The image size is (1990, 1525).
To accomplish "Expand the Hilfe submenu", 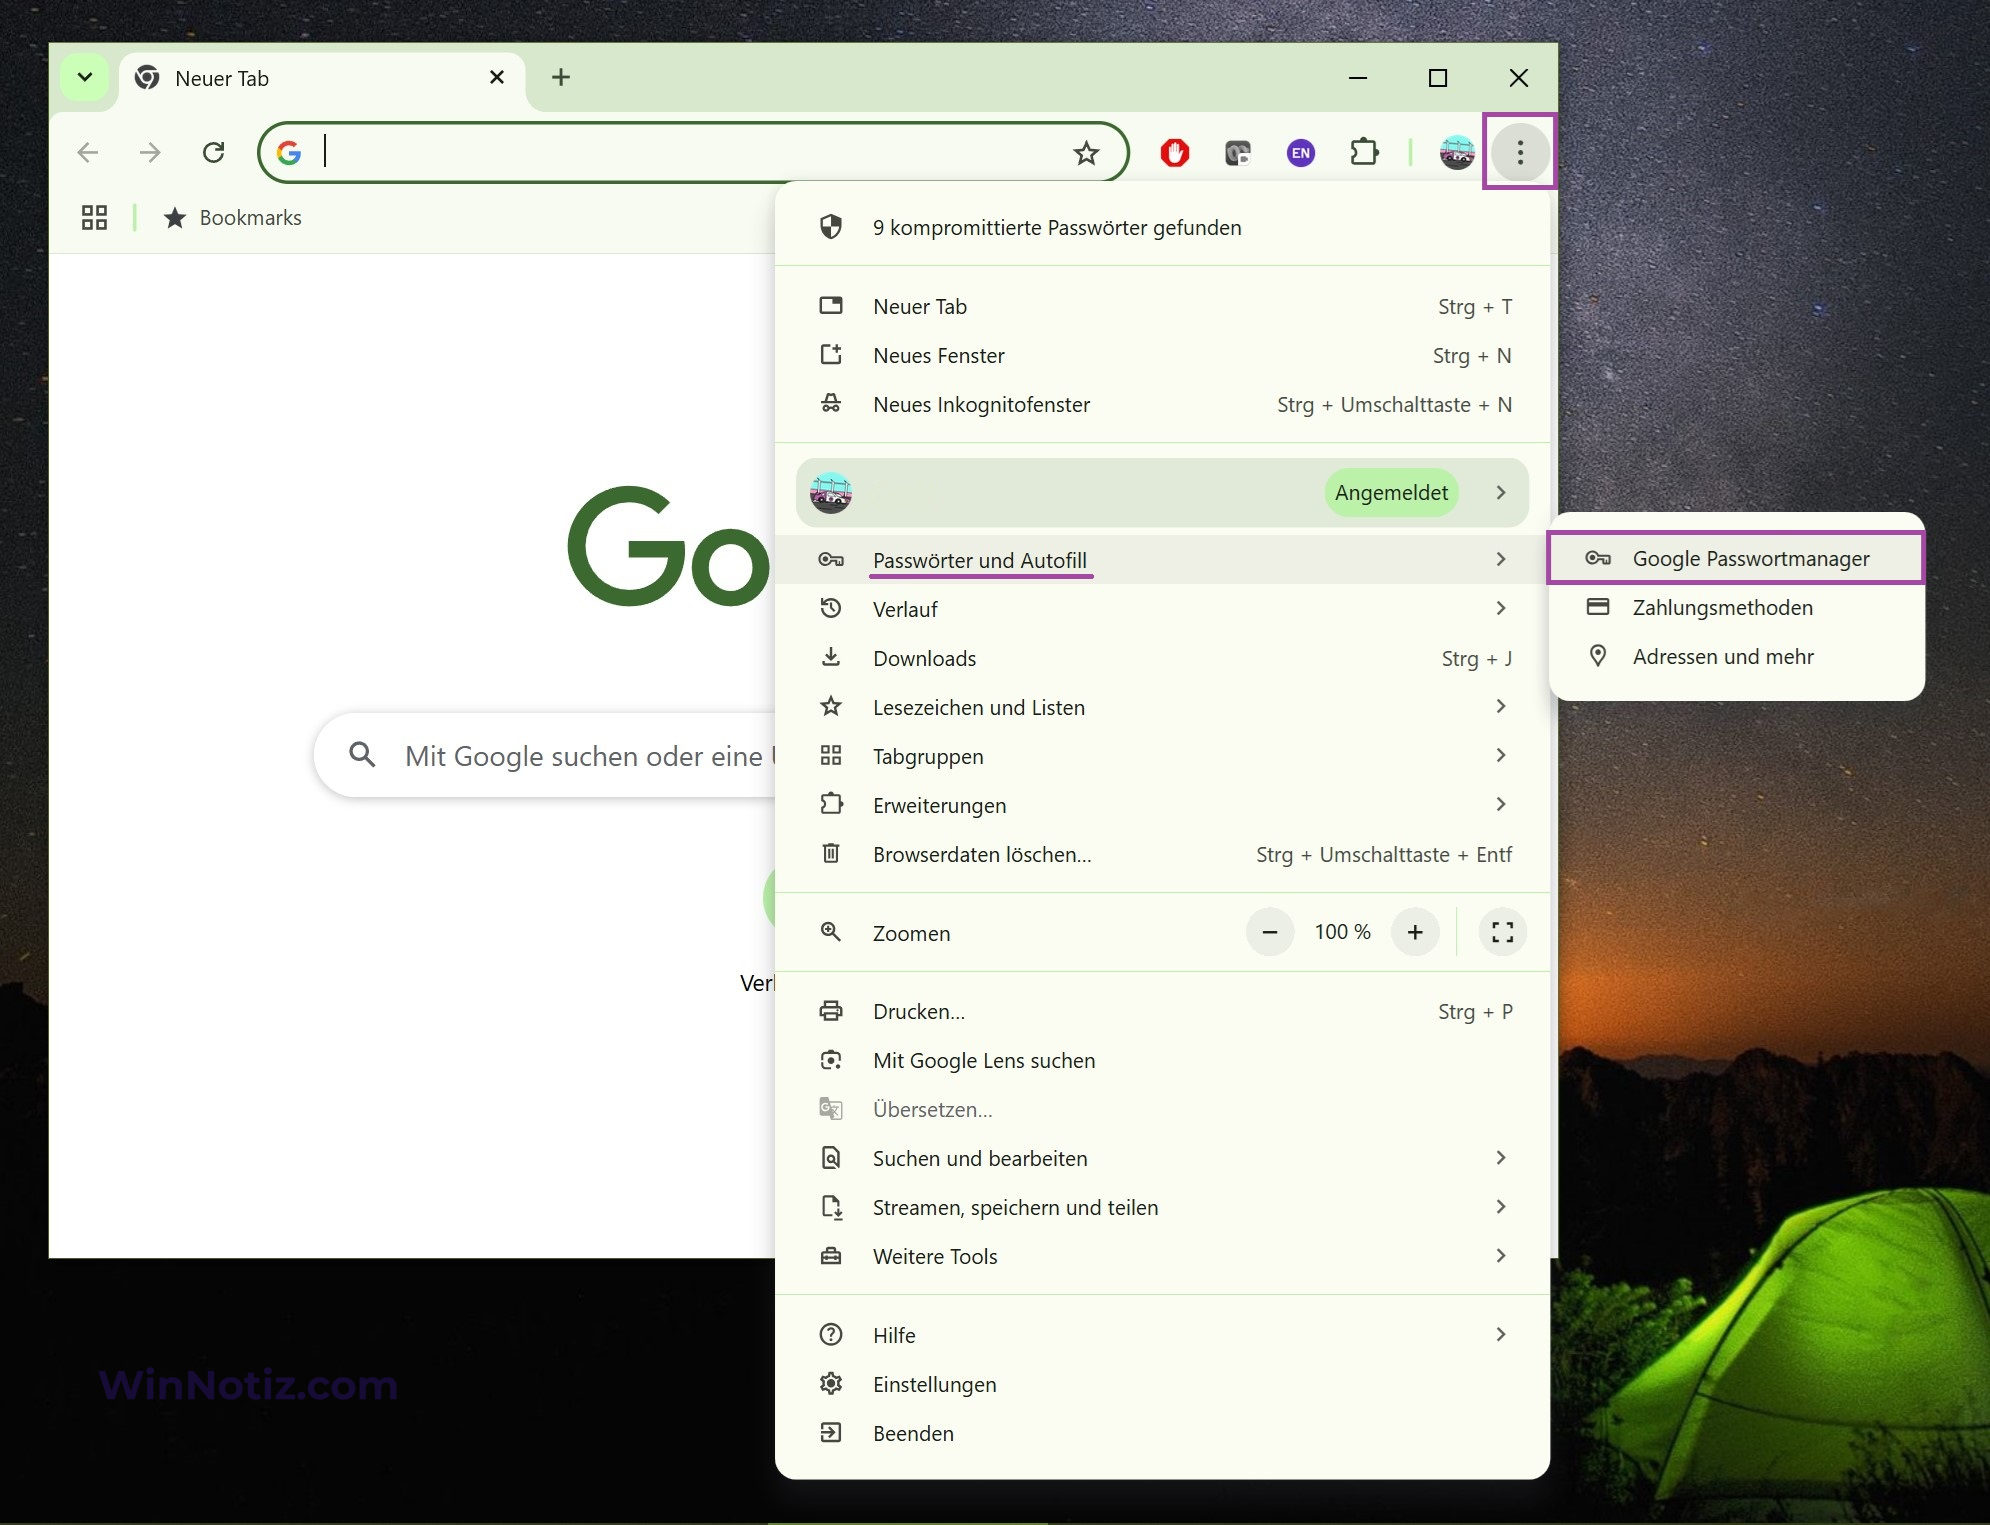I will pos(1163,1334).
